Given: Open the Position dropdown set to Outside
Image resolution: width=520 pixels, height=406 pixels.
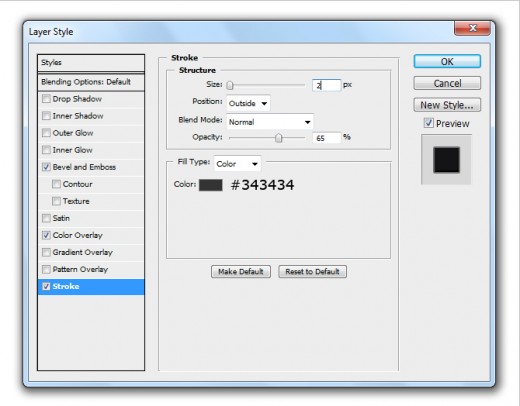Looking at the screenshot, I should [x=248, y=103].
